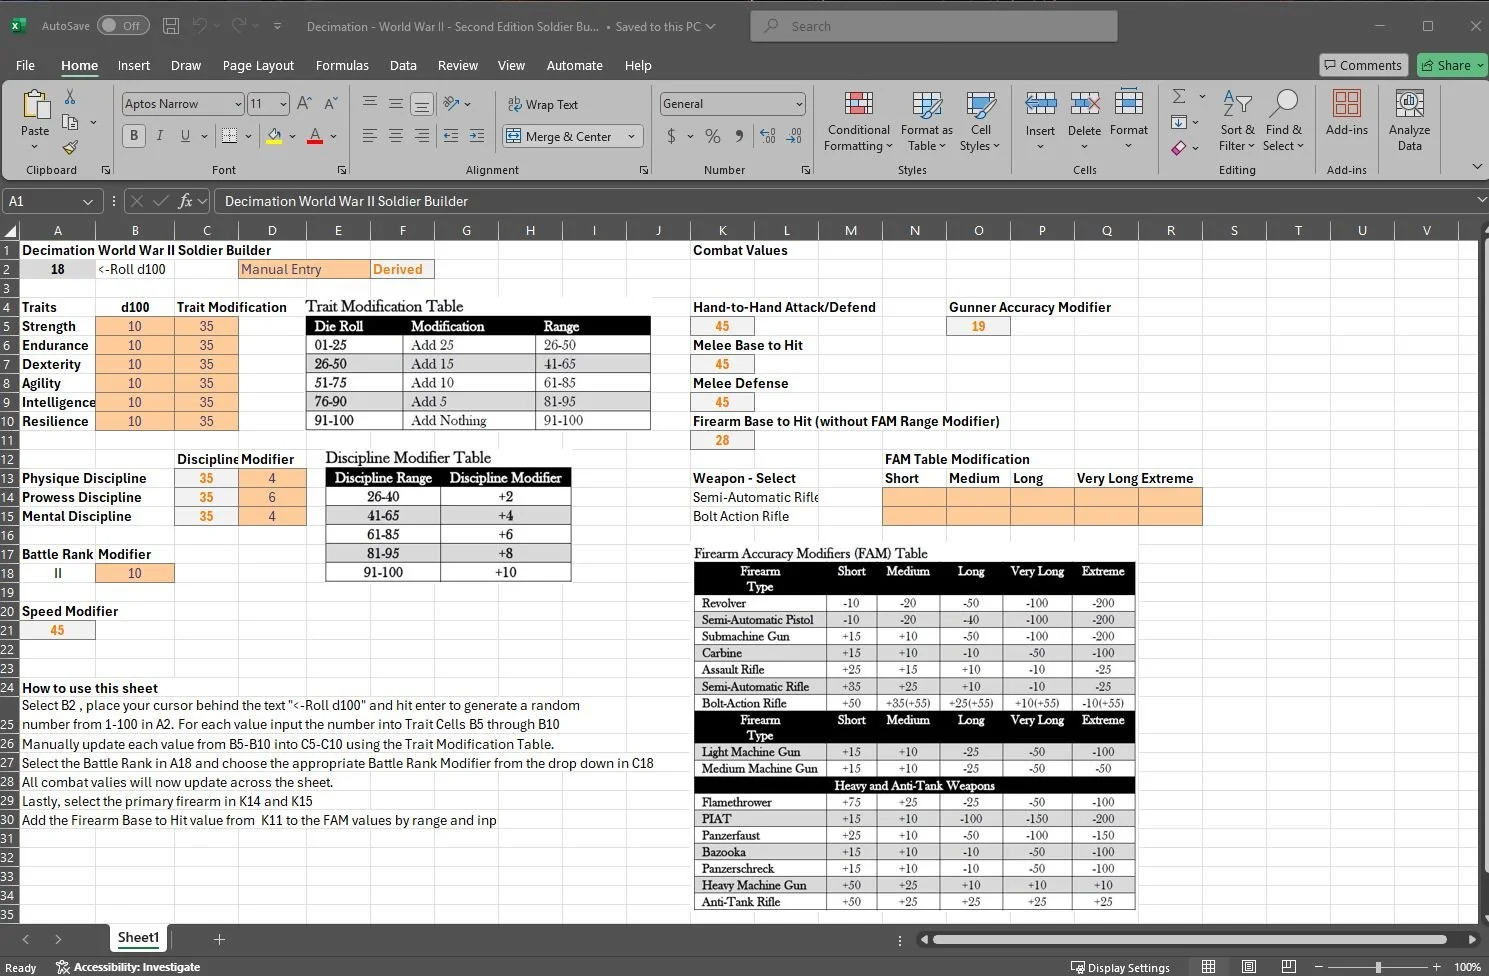Open the Fill Color swatch
The height and width of the screenshot is (976, 1489).
tap(274, 136)
